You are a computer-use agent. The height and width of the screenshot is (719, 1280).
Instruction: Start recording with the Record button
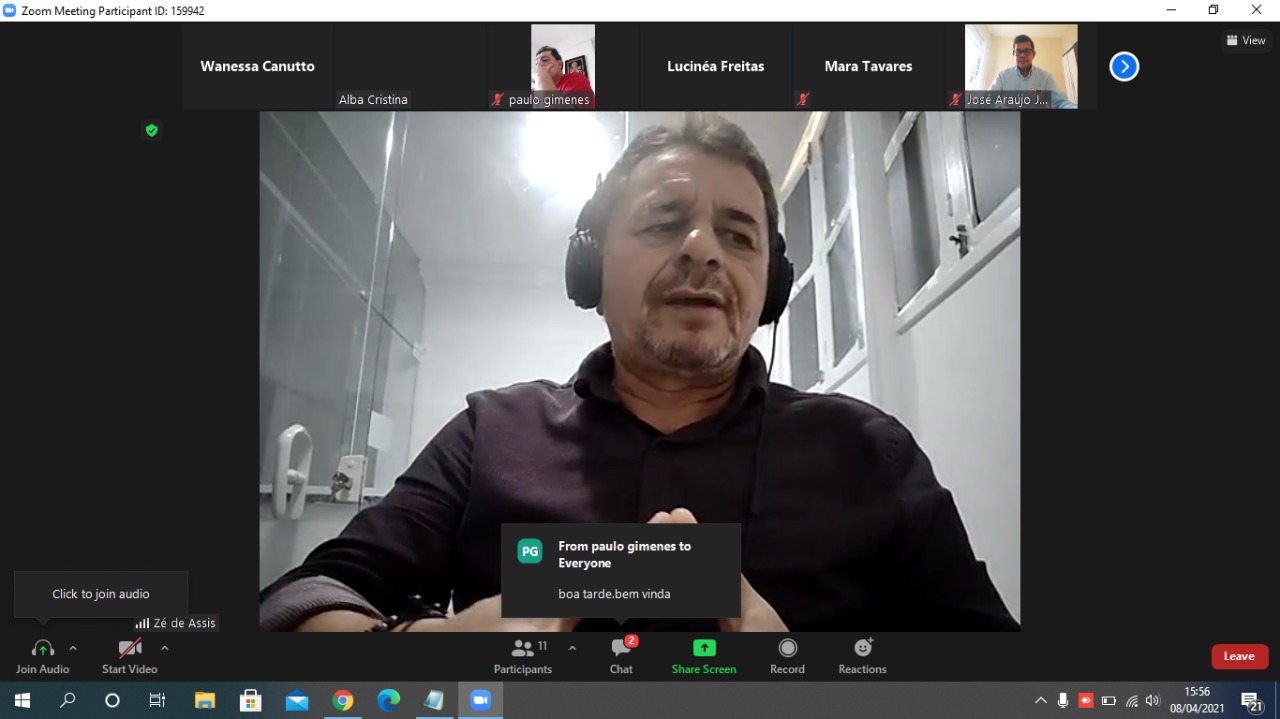click(x=787, y=656)
